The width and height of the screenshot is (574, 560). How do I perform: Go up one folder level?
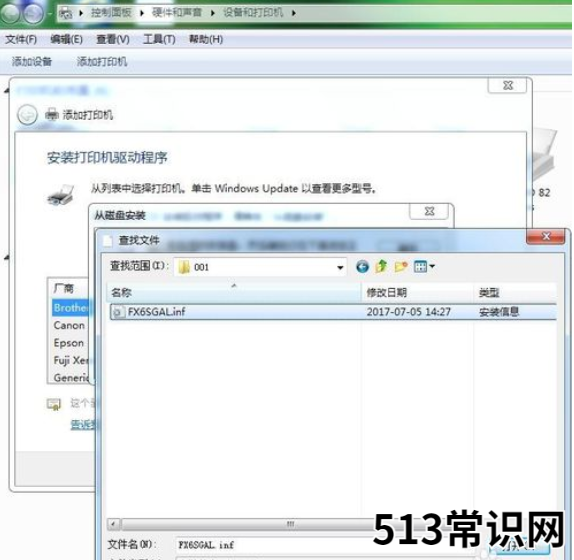click(x=381, y=266)
